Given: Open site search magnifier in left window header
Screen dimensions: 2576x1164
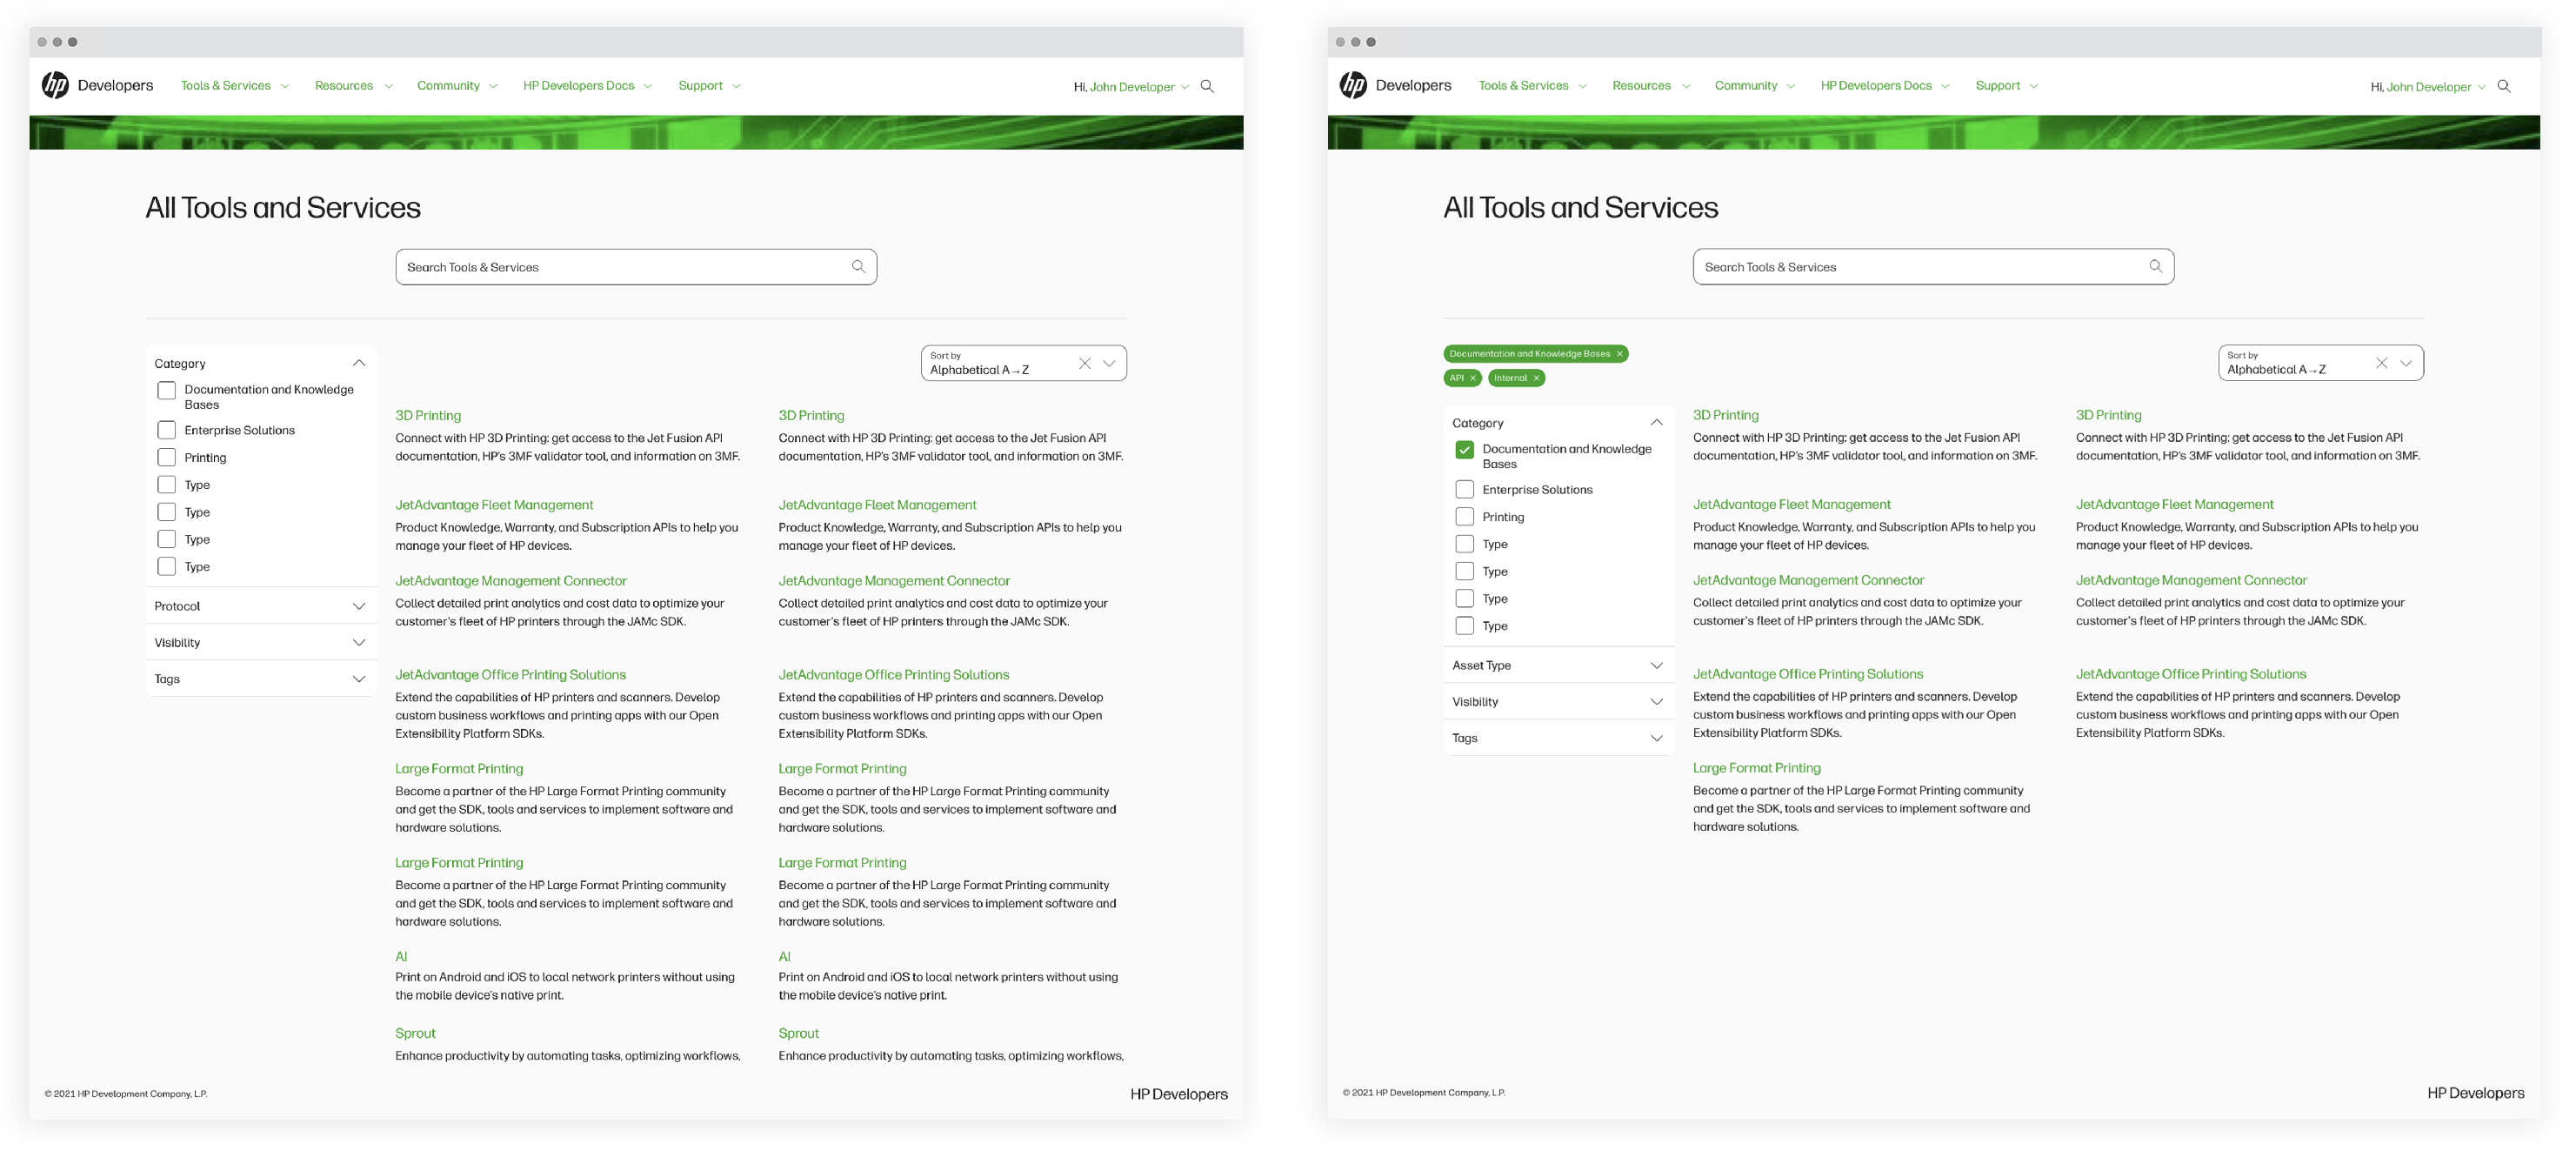Looking at the screenshot, I should 1207,87.
